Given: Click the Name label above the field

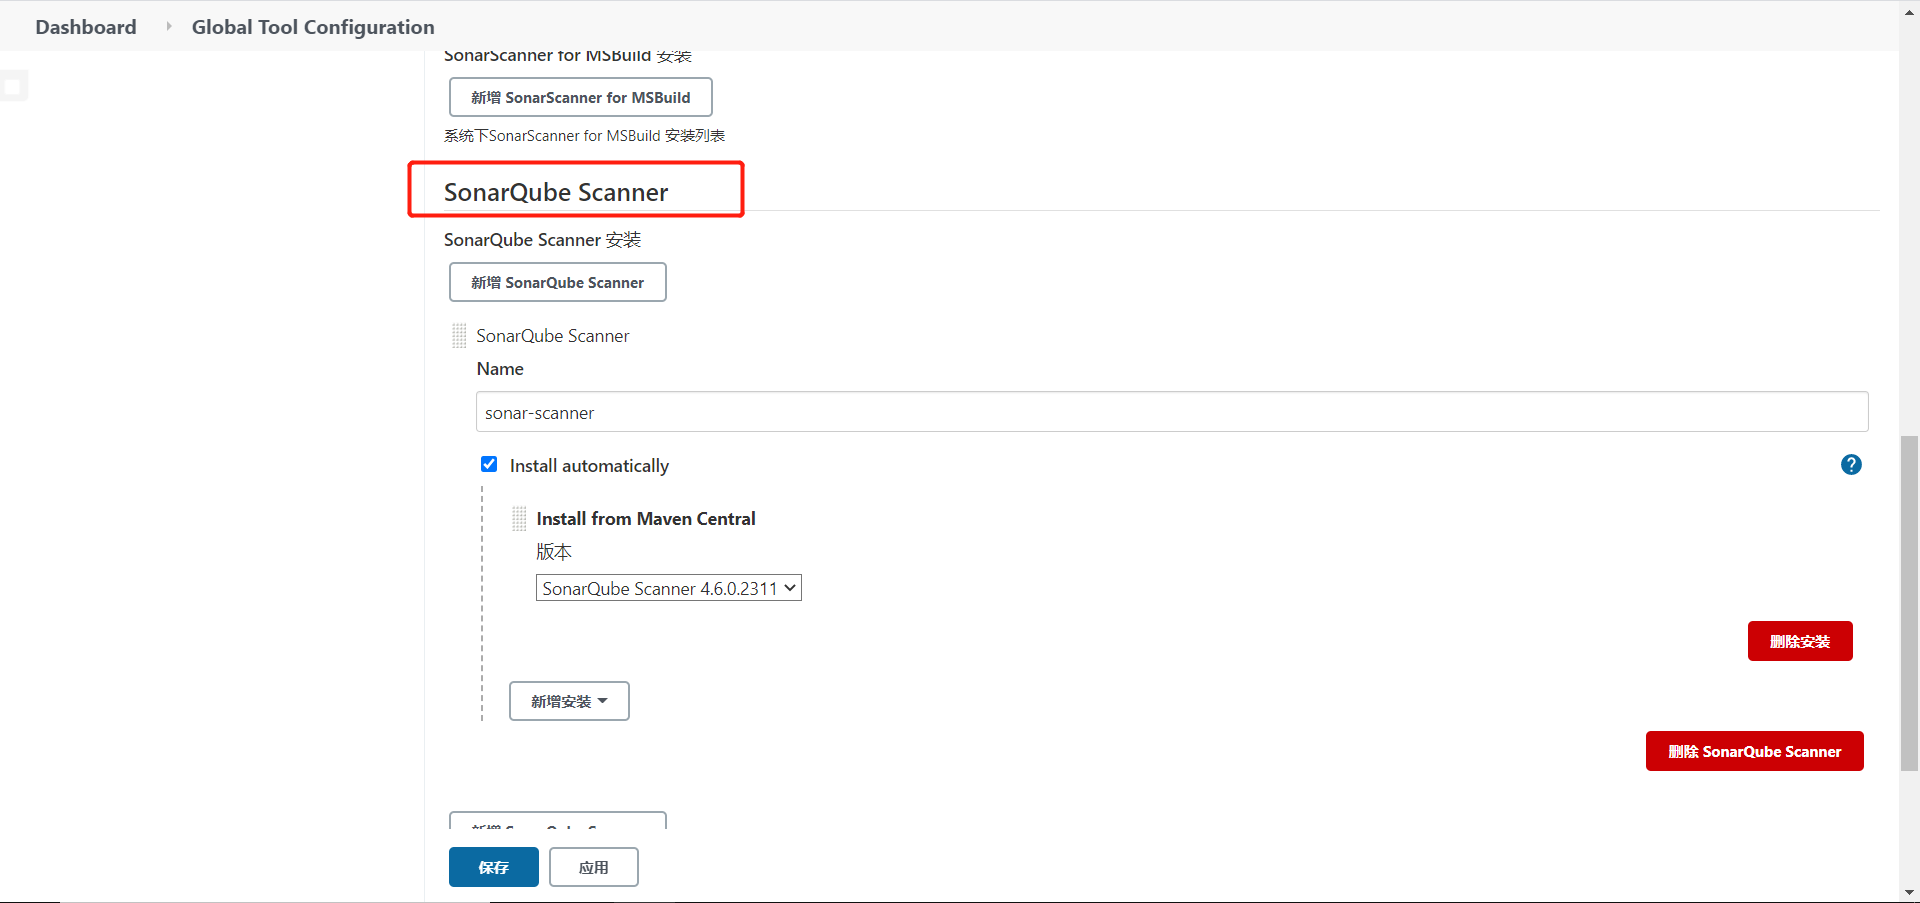Looking at the screenshot, I should (x=500, y=369).
